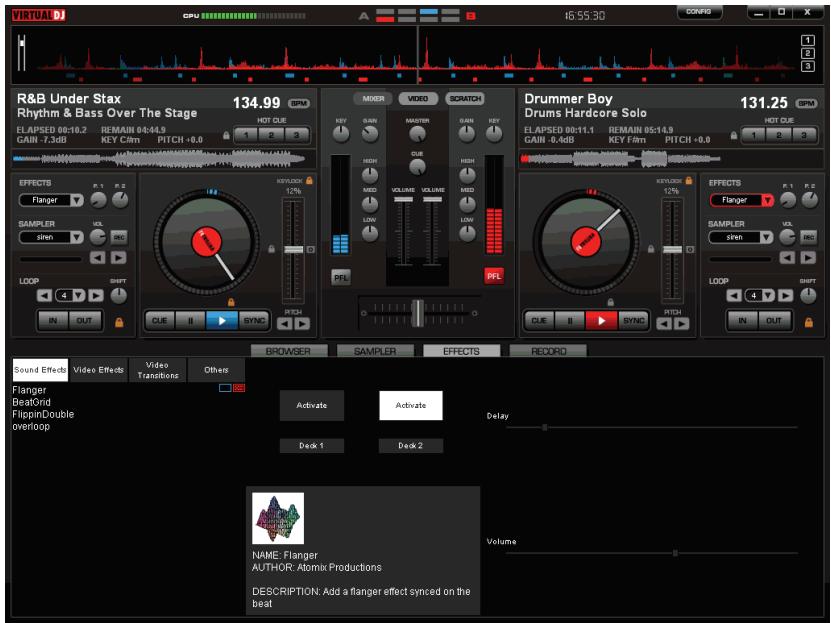Toggle PFL headphone cue for left deck

point(341,277)
